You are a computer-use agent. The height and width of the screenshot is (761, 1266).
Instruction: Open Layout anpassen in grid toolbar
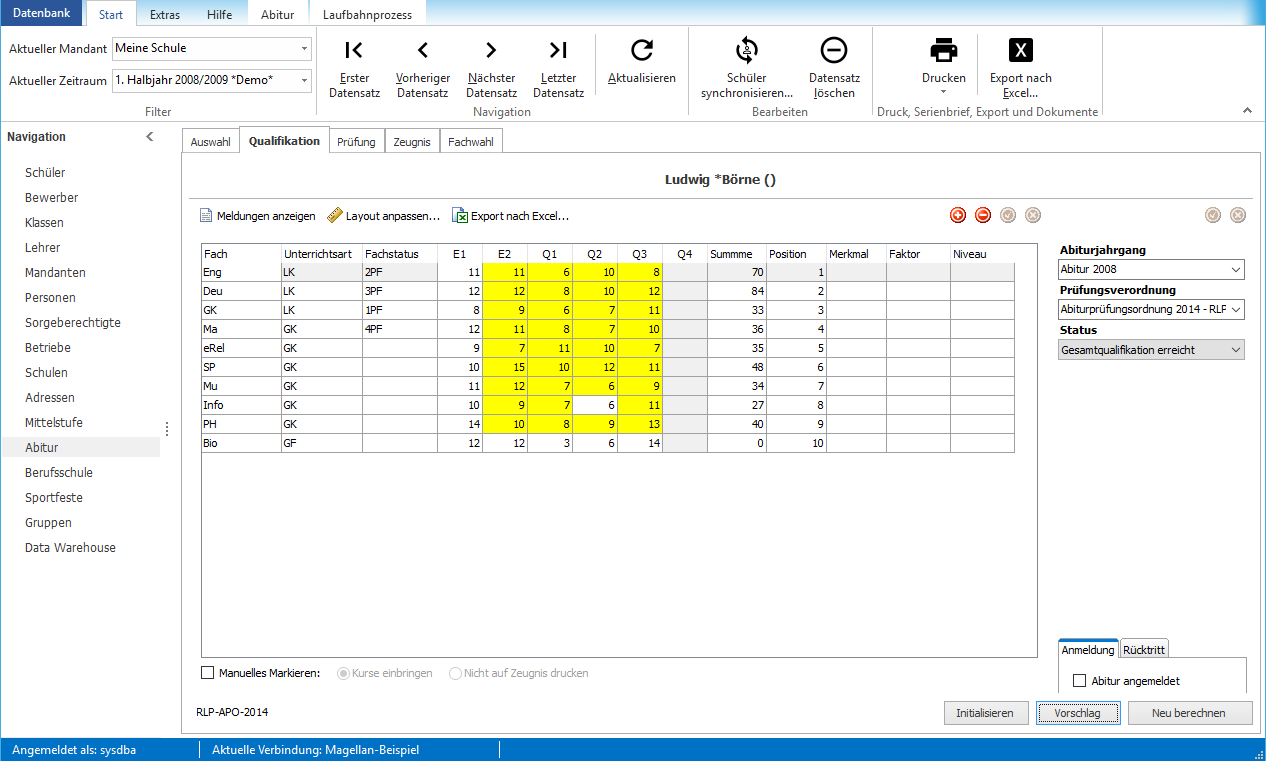point(384,215)
